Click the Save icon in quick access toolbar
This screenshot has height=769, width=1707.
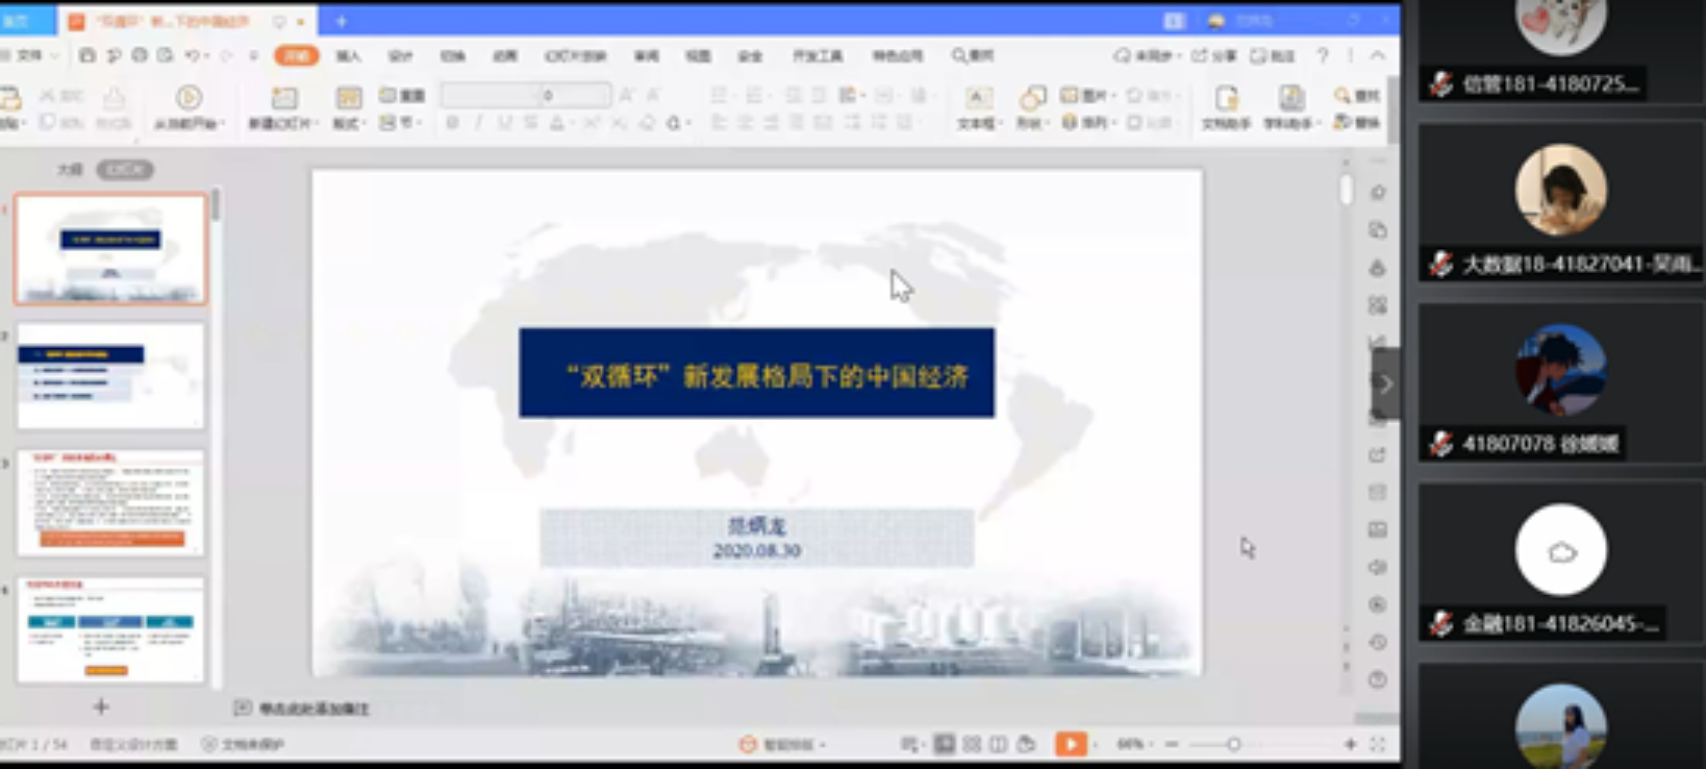[x=87, y=56]
